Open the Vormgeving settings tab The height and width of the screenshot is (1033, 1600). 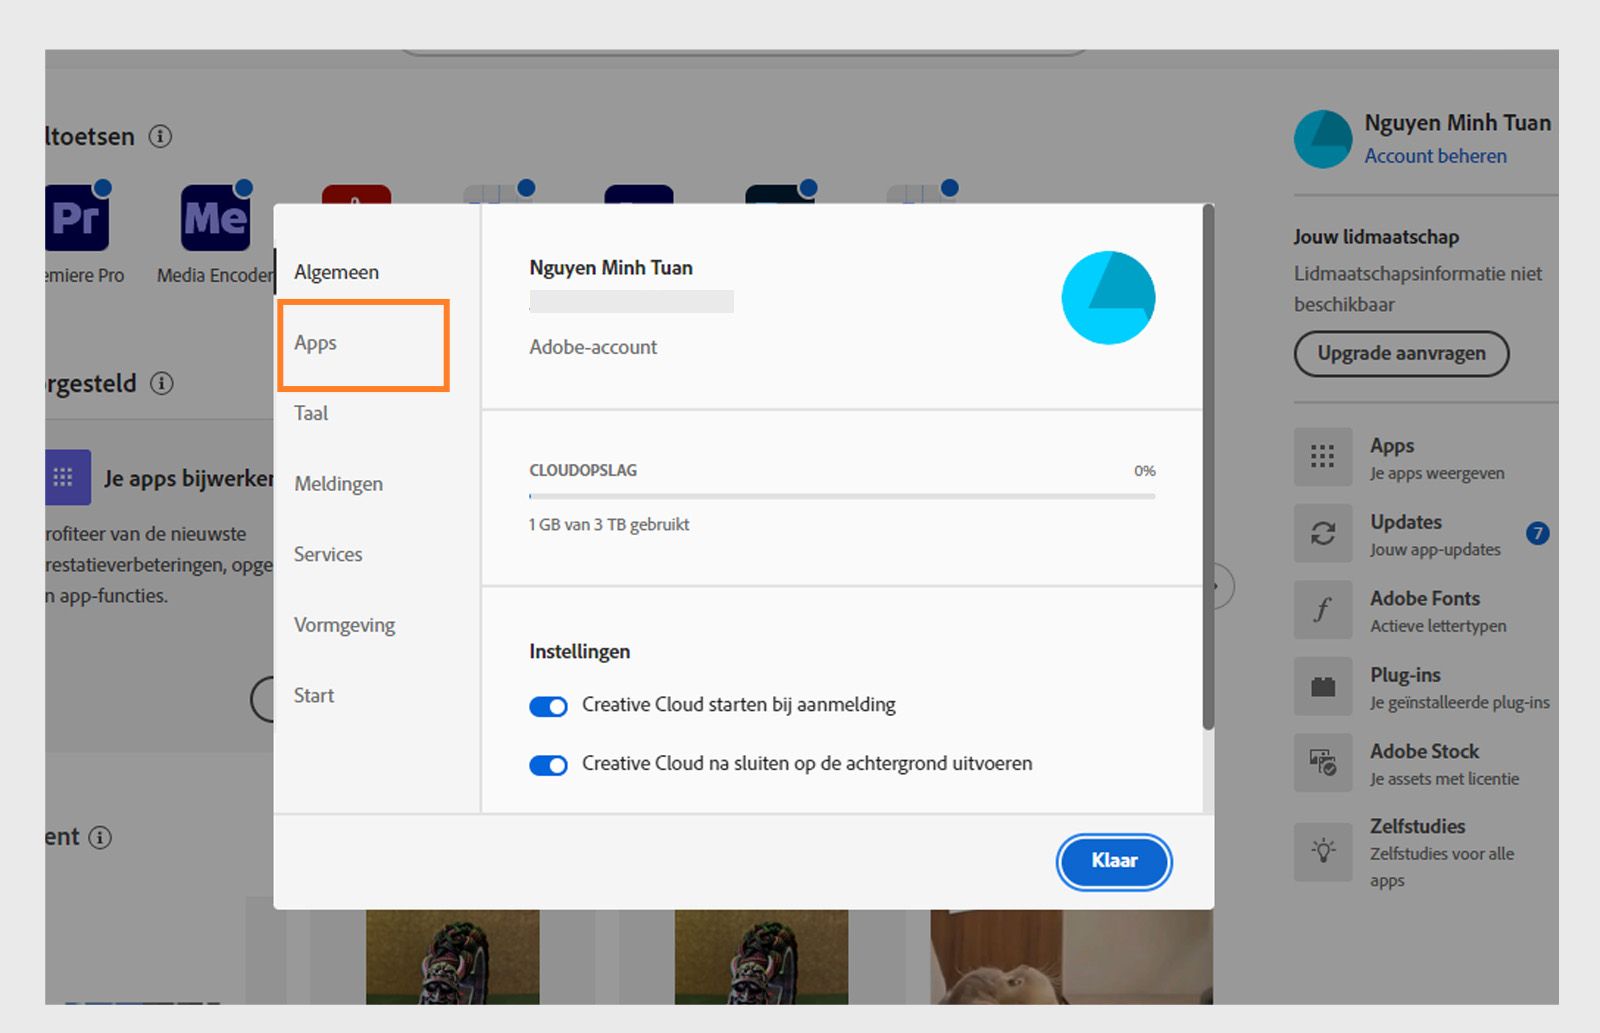coord(343,625)
